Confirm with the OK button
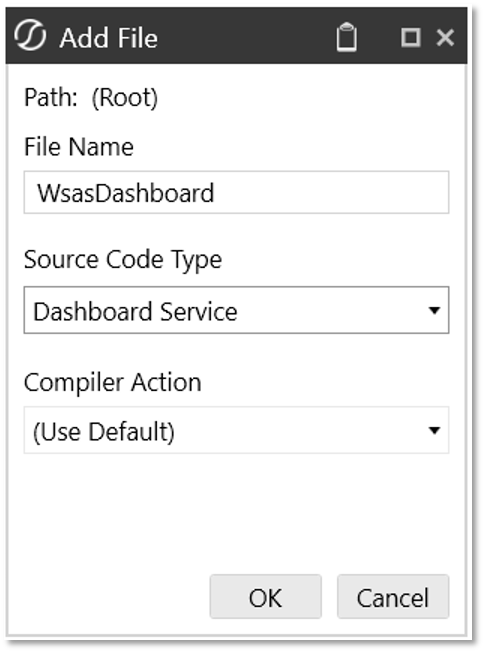The width and height of the screenshot is (486, 654). (x=265, y=596)
